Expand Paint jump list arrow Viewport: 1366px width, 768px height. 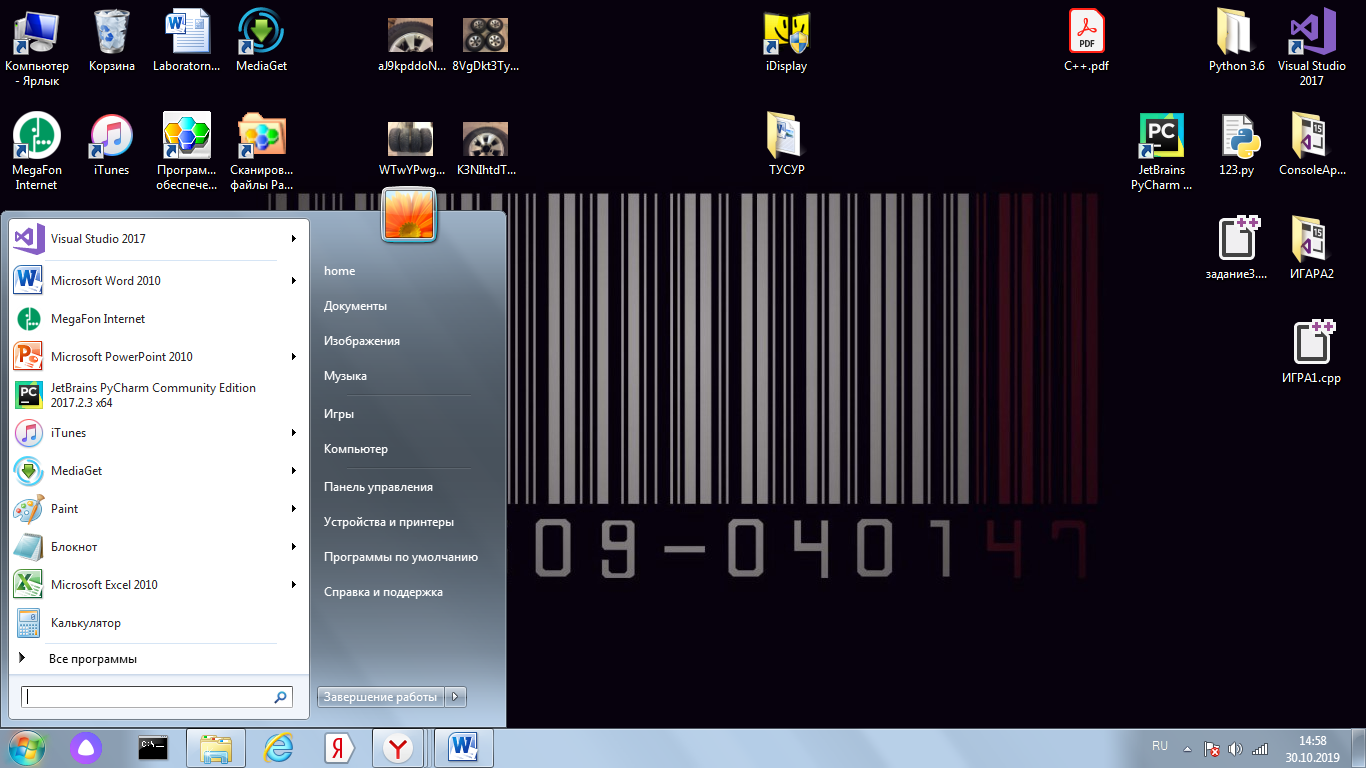click(294, 509)
